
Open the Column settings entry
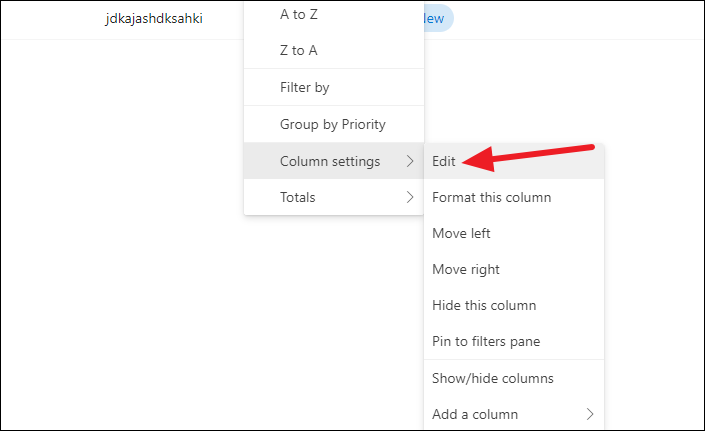click(x=329, y=161)
